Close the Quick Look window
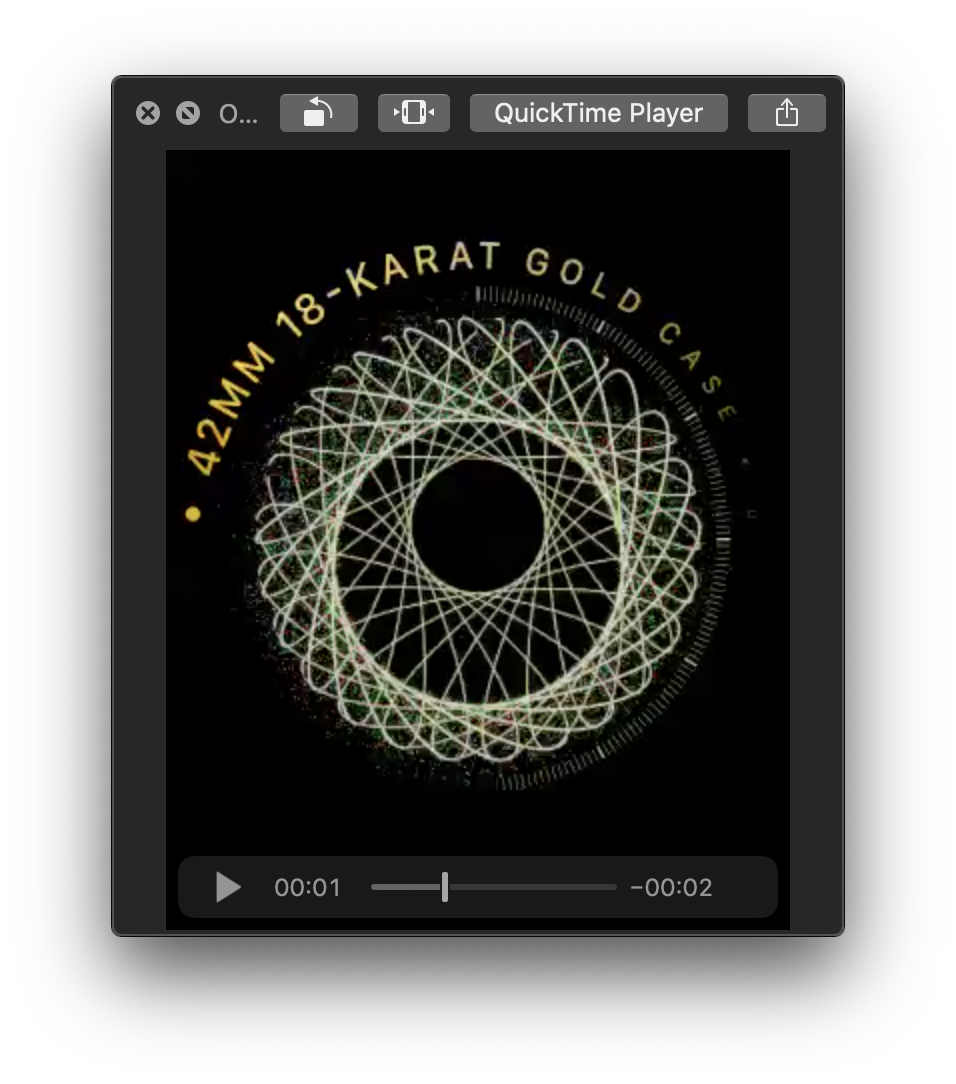 (x=148, y=113)
